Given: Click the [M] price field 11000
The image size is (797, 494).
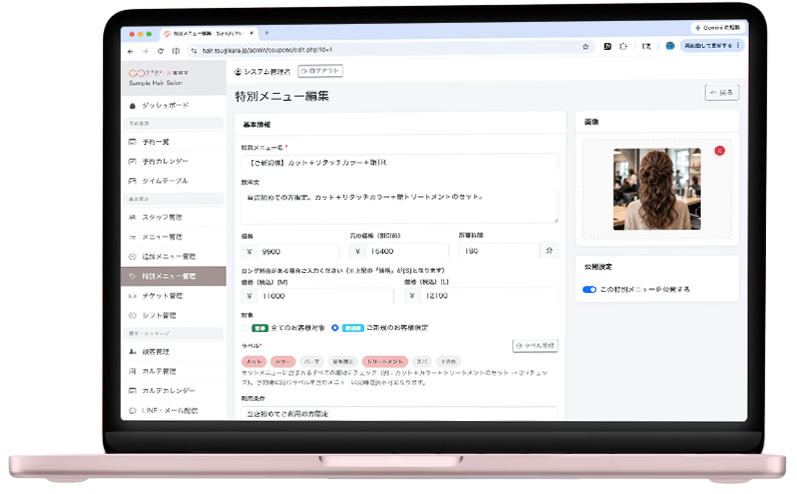Looking at the screenshot, I should point(325,296).
